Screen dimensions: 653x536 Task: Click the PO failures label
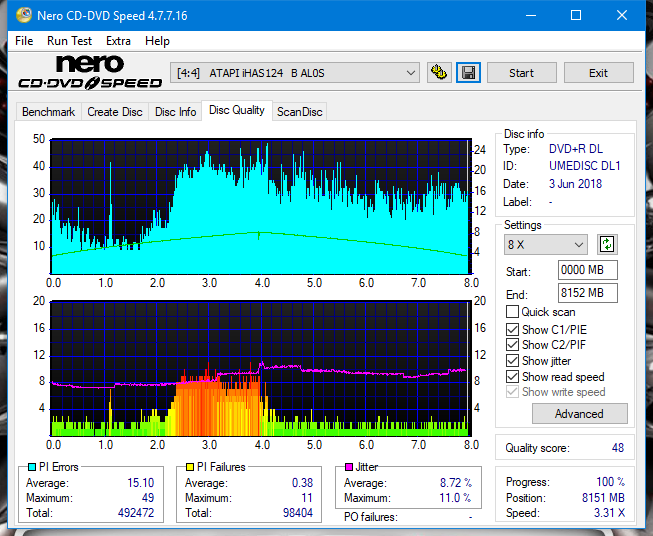pos(371,517)
